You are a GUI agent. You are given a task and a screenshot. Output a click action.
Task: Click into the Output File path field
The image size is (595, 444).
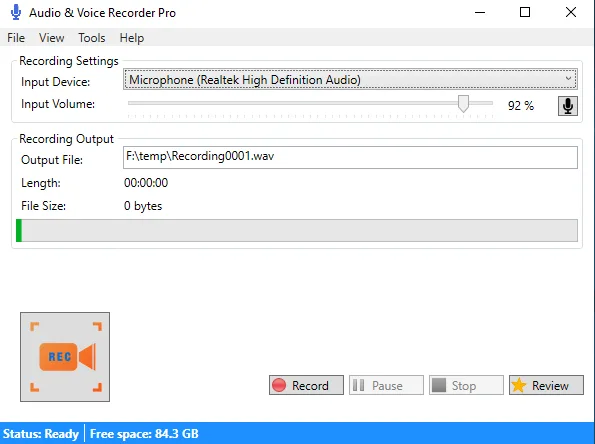pos(350,157)
